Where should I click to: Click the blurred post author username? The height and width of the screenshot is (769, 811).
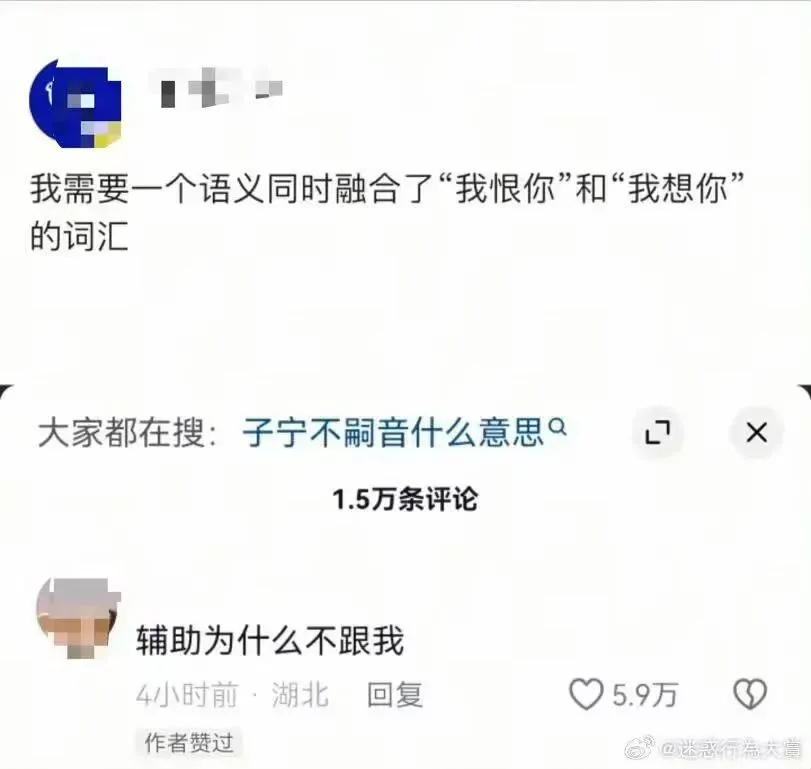point(216,89)
